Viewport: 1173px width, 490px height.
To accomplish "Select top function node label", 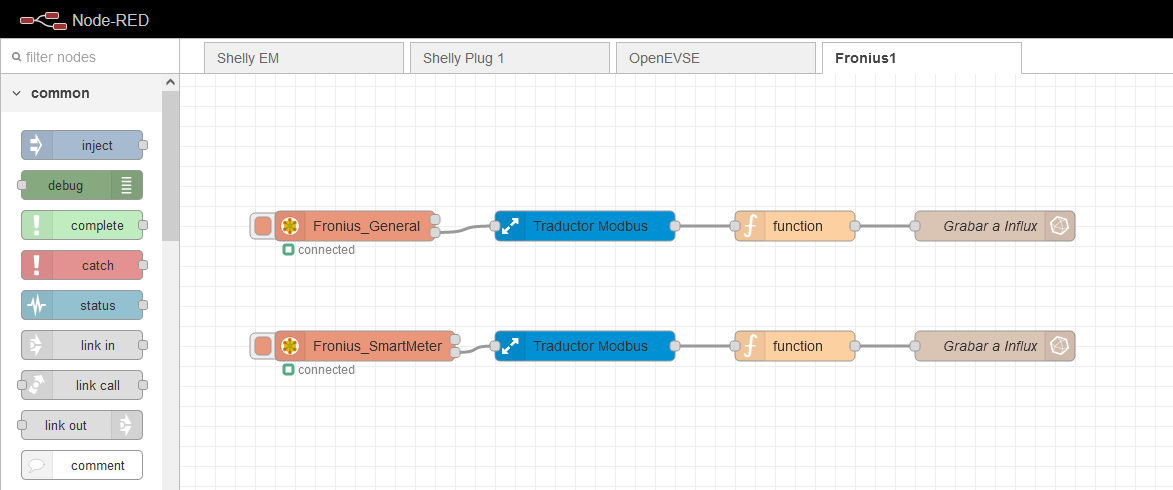I will 797,226.
